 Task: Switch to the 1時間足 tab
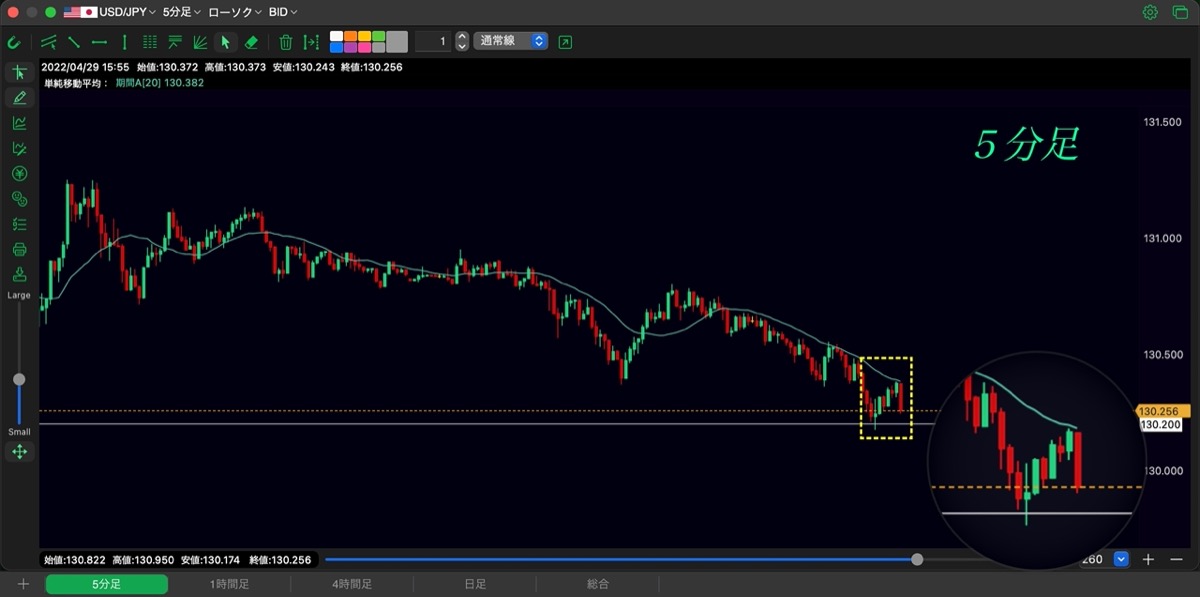tap(229, 584)
